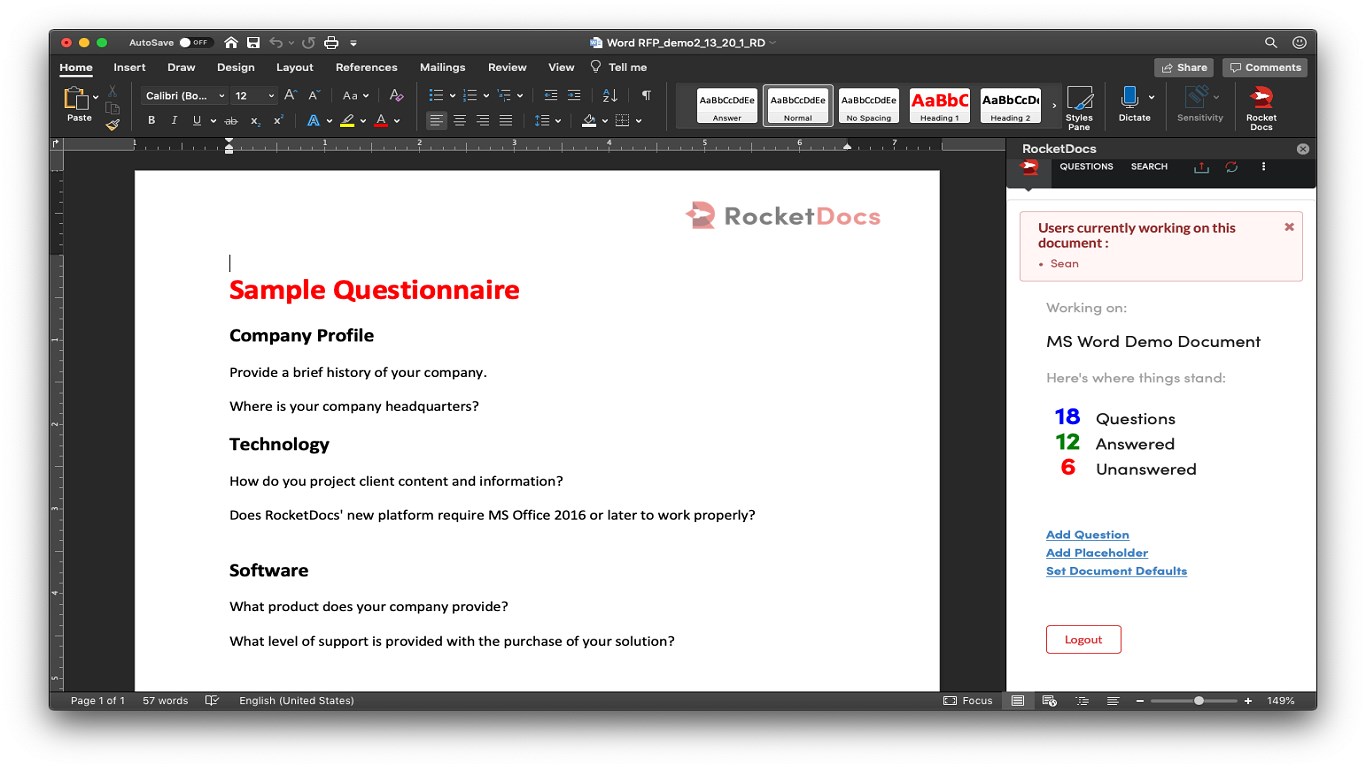The height and width of the screenshot is (768, 1366).
Task: Open the Home icon in title bar
Action: pos(231,43)
